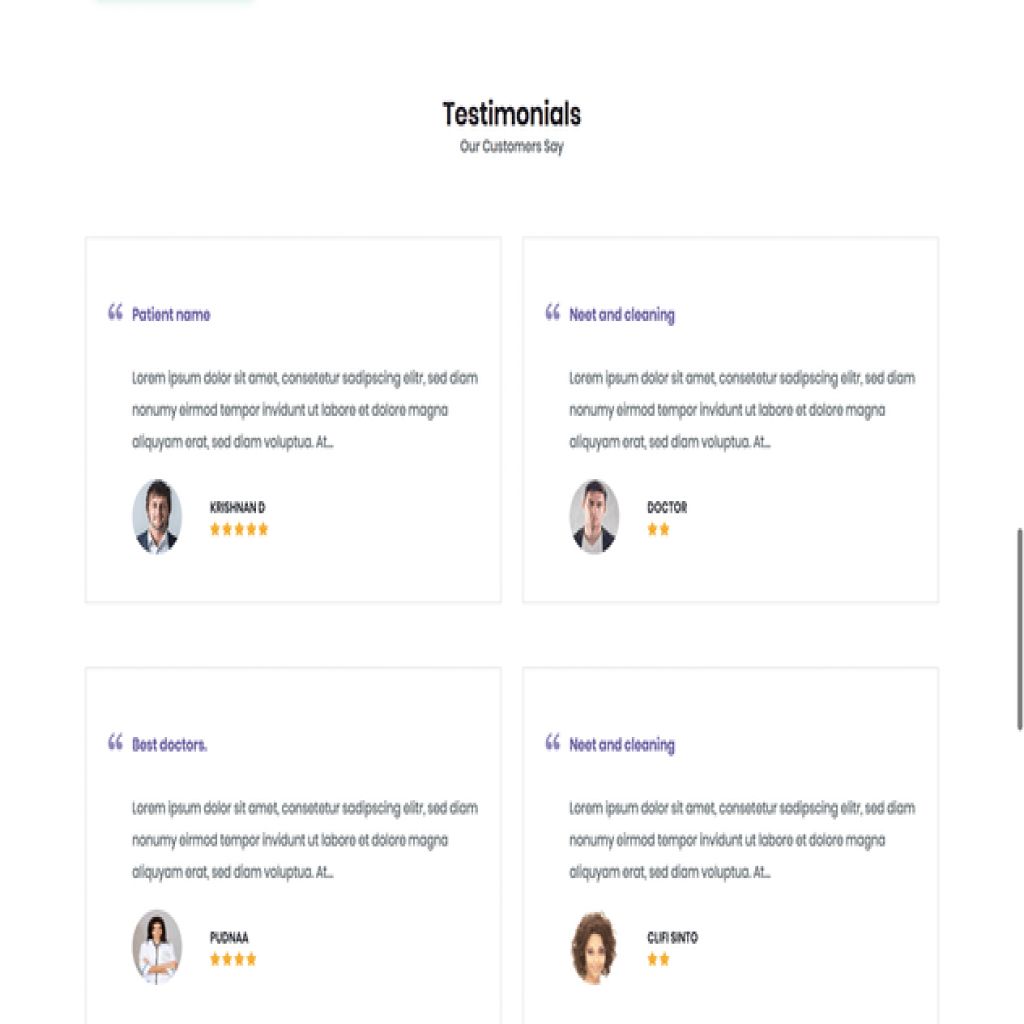Click the Patient name testimonial title
The width and height of the screenshot is (1024, 1024).
pos(171,315)
